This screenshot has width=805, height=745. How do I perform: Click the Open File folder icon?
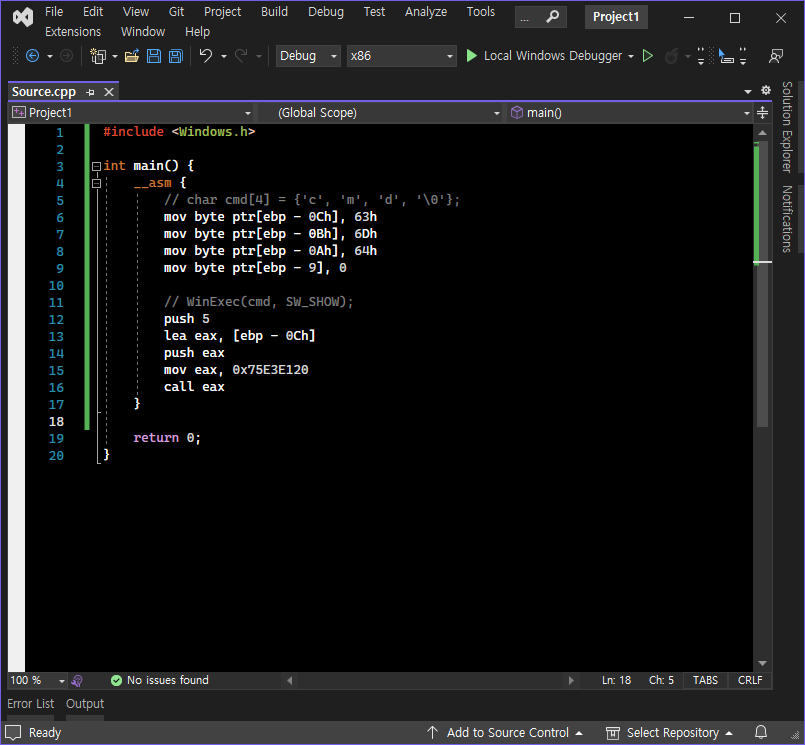(132, 55)
